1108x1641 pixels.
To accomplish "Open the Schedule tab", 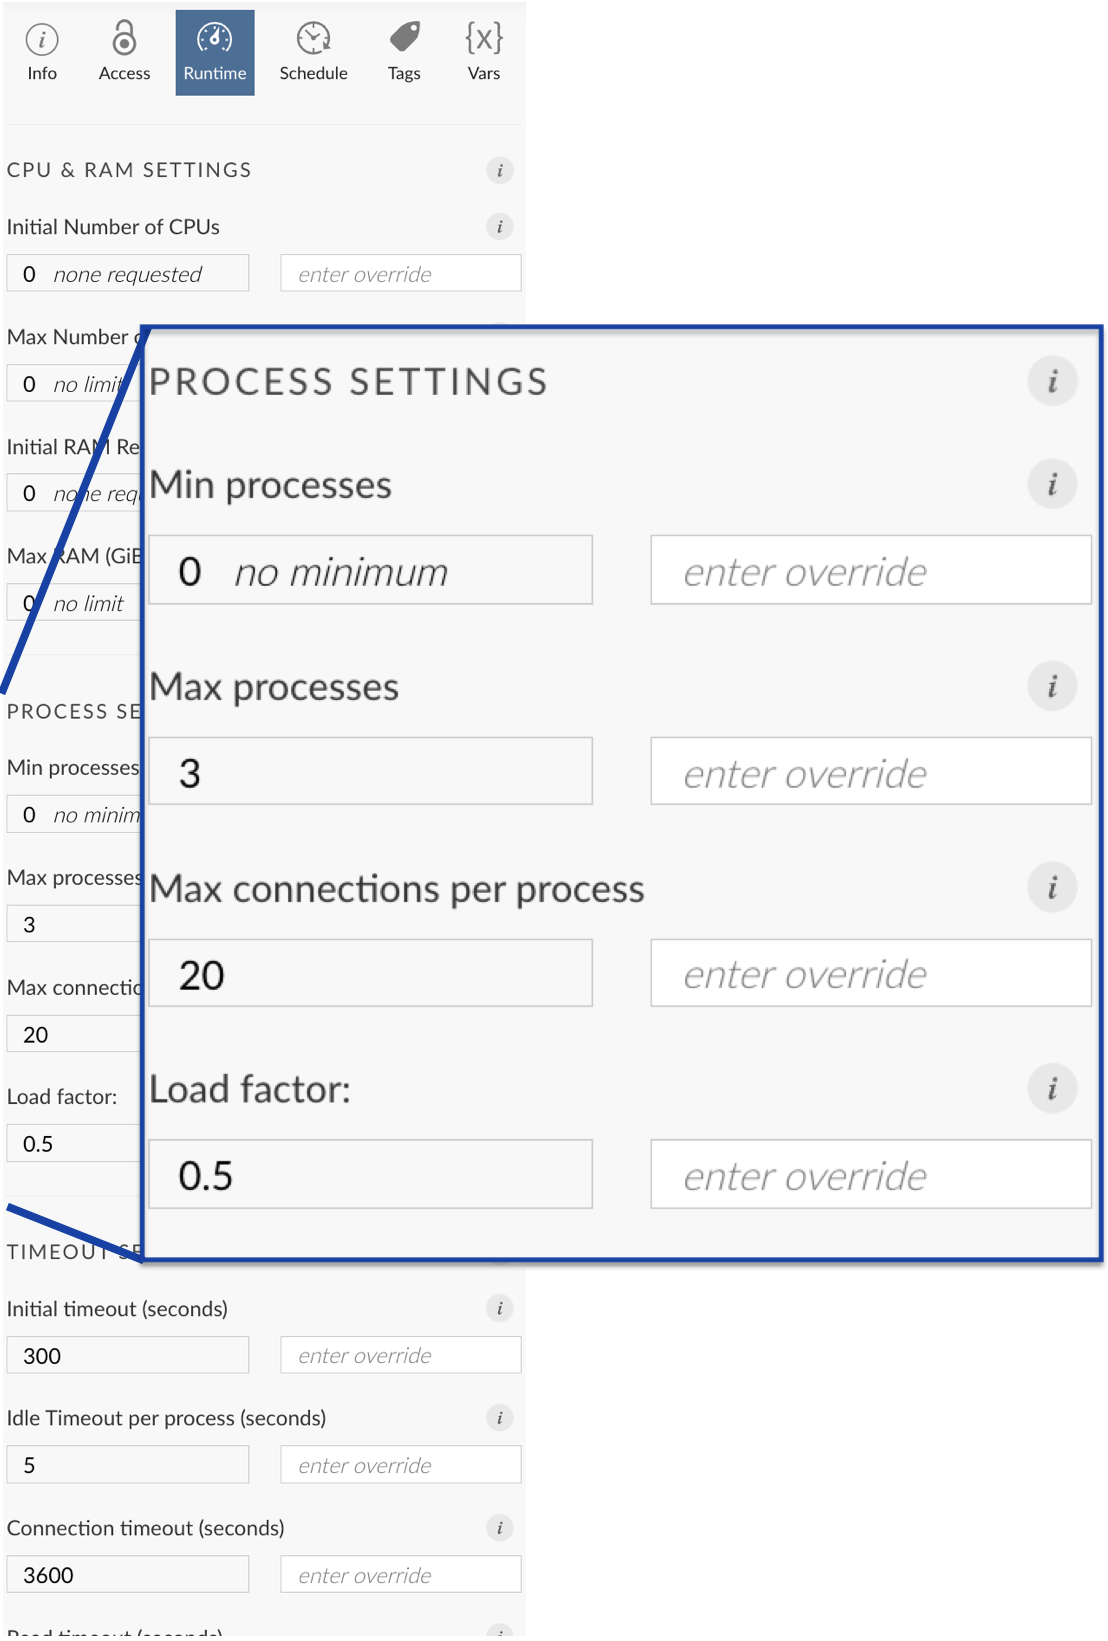I will tap(313, 52).
